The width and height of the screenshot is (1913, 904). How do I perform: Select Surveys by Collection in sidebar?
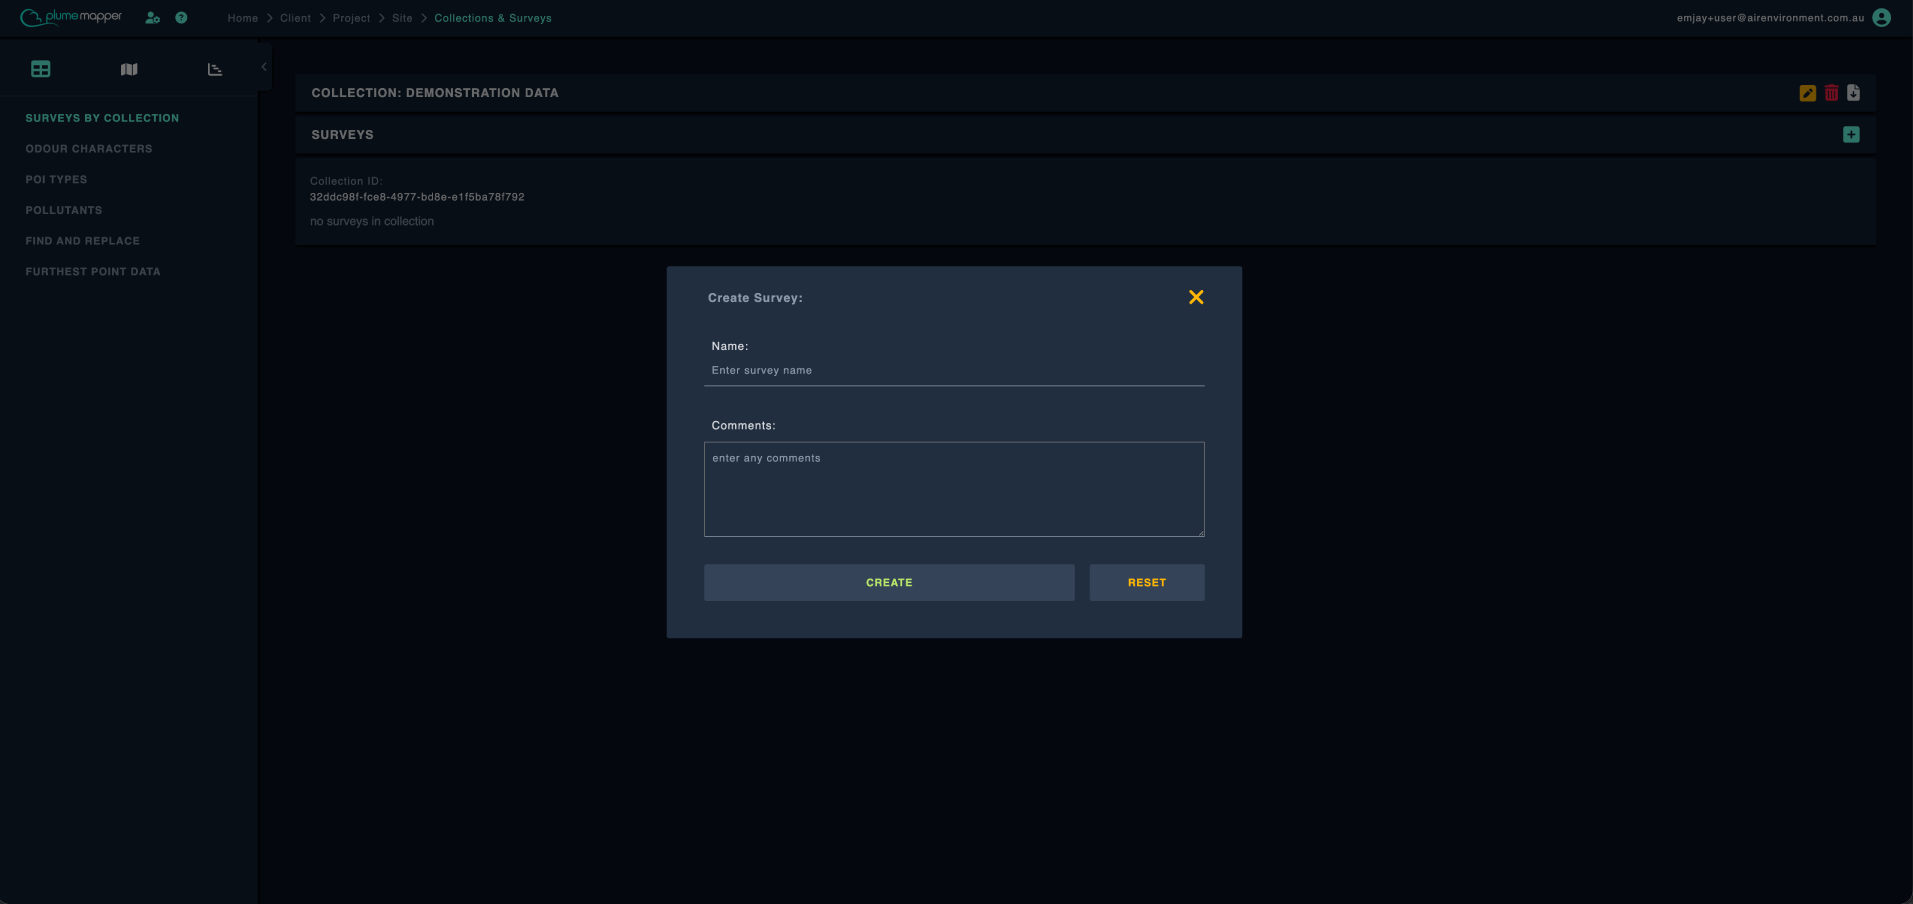click(x=102, y=118)
